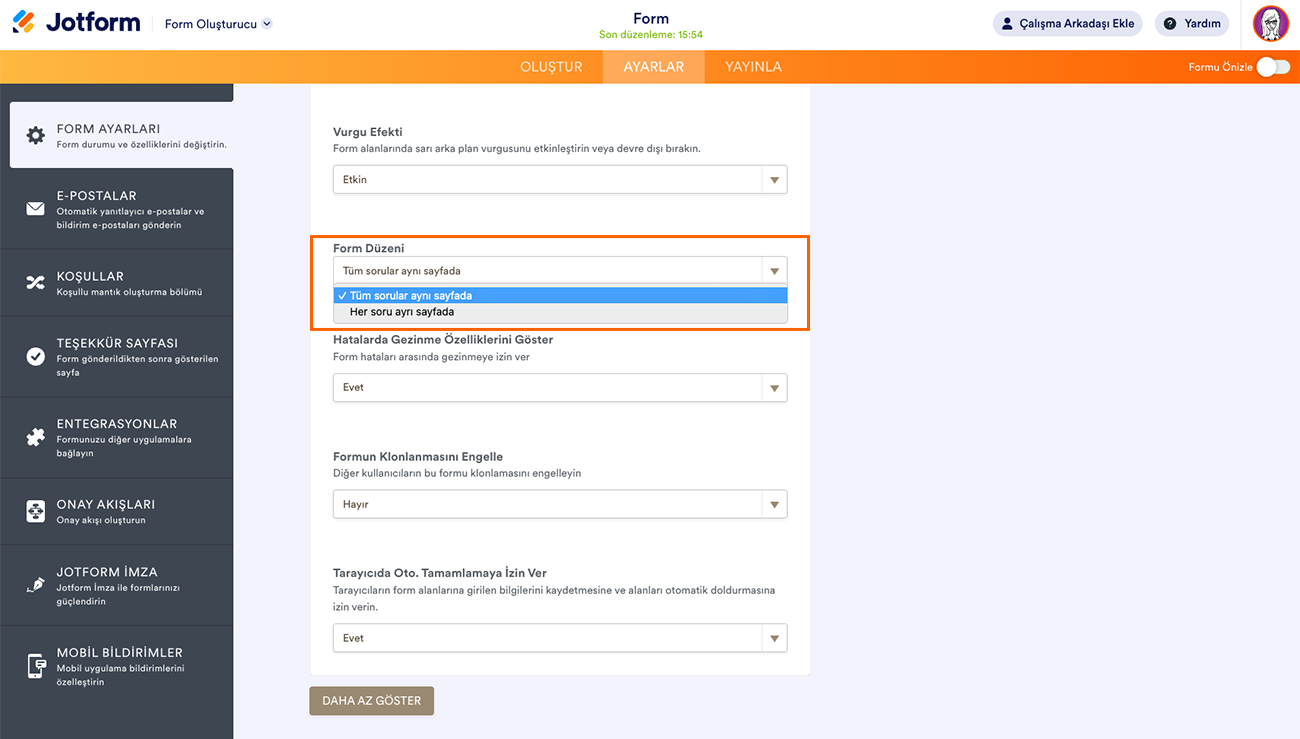
Task: Click the Entegrasyonlar puzzle piece icon
Action: [36, 437]
